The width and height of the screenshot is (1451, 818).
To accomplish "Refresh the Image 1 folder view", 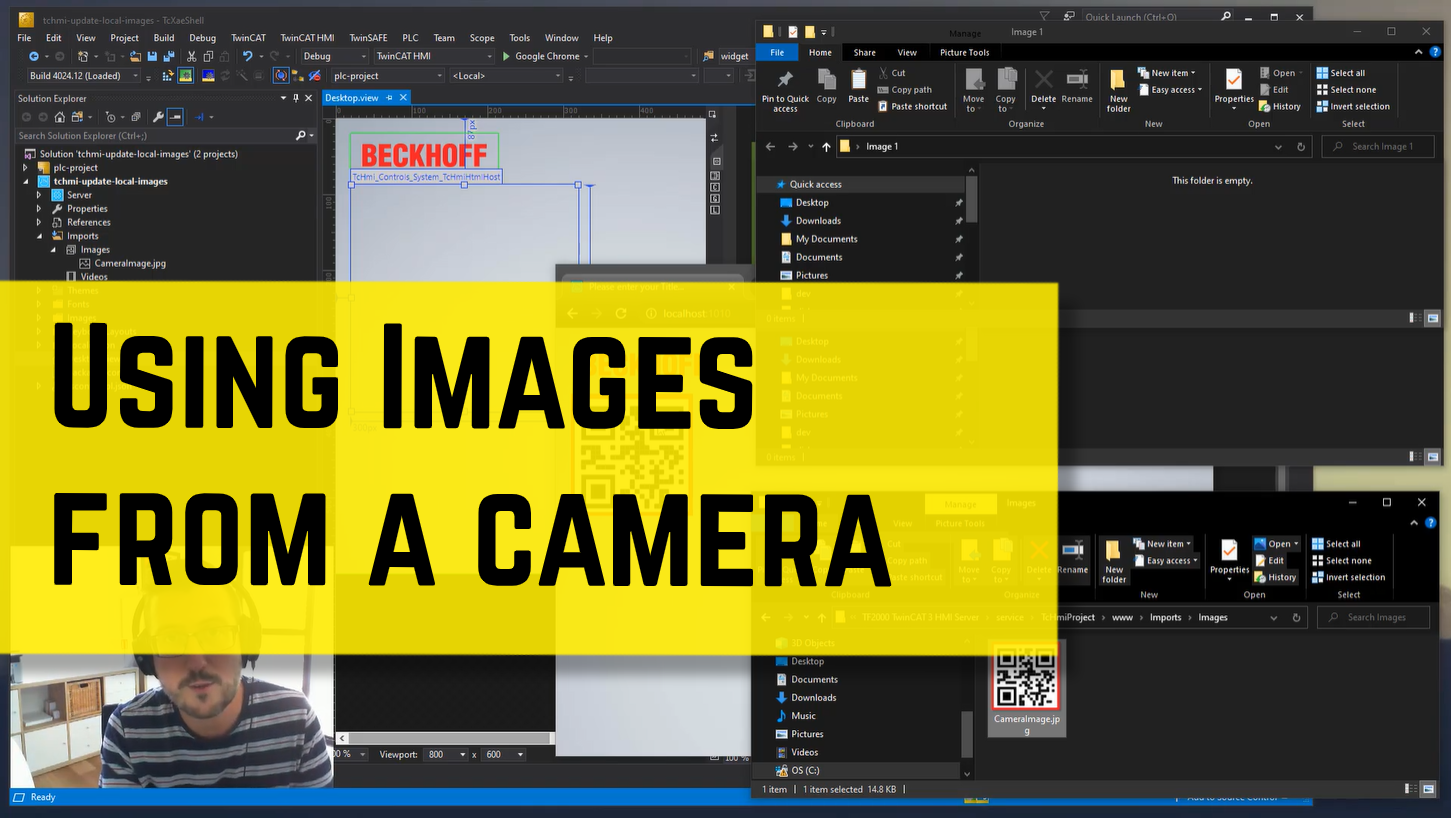I will point(1301,146).
